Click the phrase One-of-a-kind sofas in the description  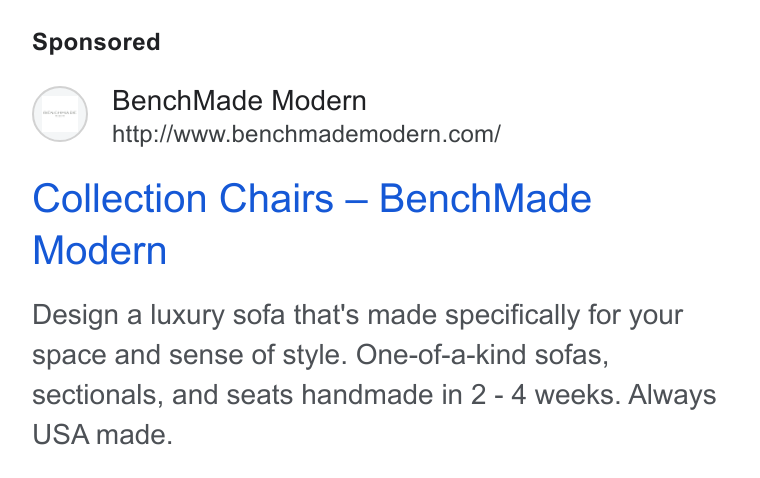482,355
